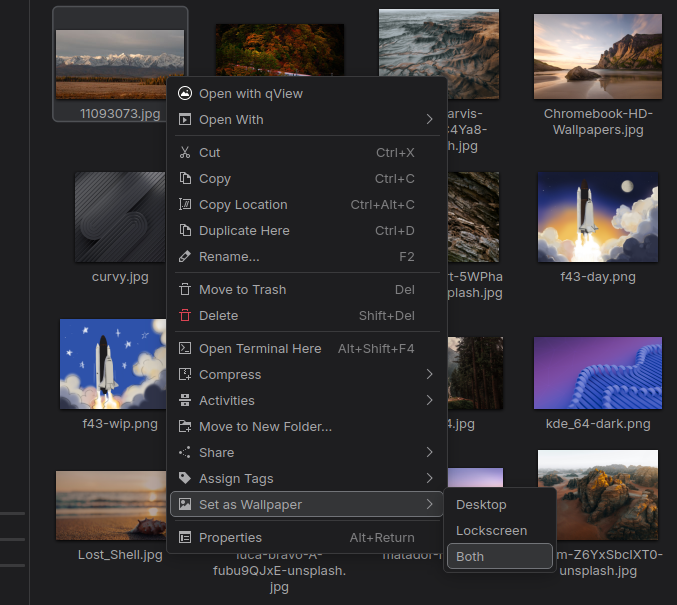Select Move to New Folder...
This screenshot has width=677, height=605.
[x=307, y=427]
